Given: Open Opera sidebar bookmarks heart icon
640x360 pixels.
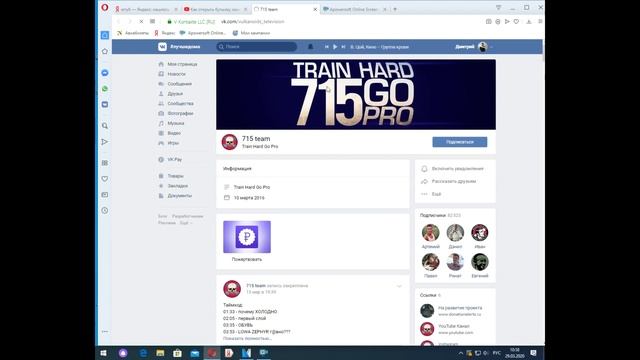Looking at the screenshot, I should click(x=105, y=179).
